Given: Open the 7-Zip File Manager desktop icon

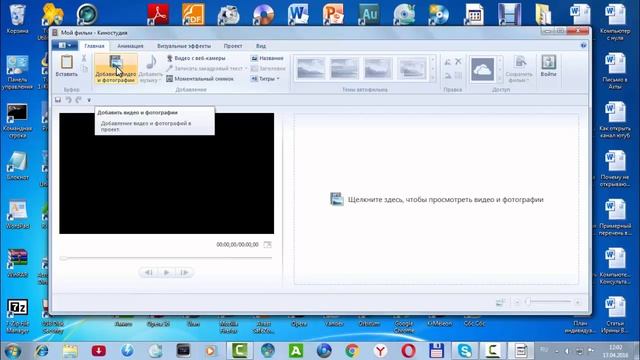Looking at the screenshot, I should click(18, 316).
